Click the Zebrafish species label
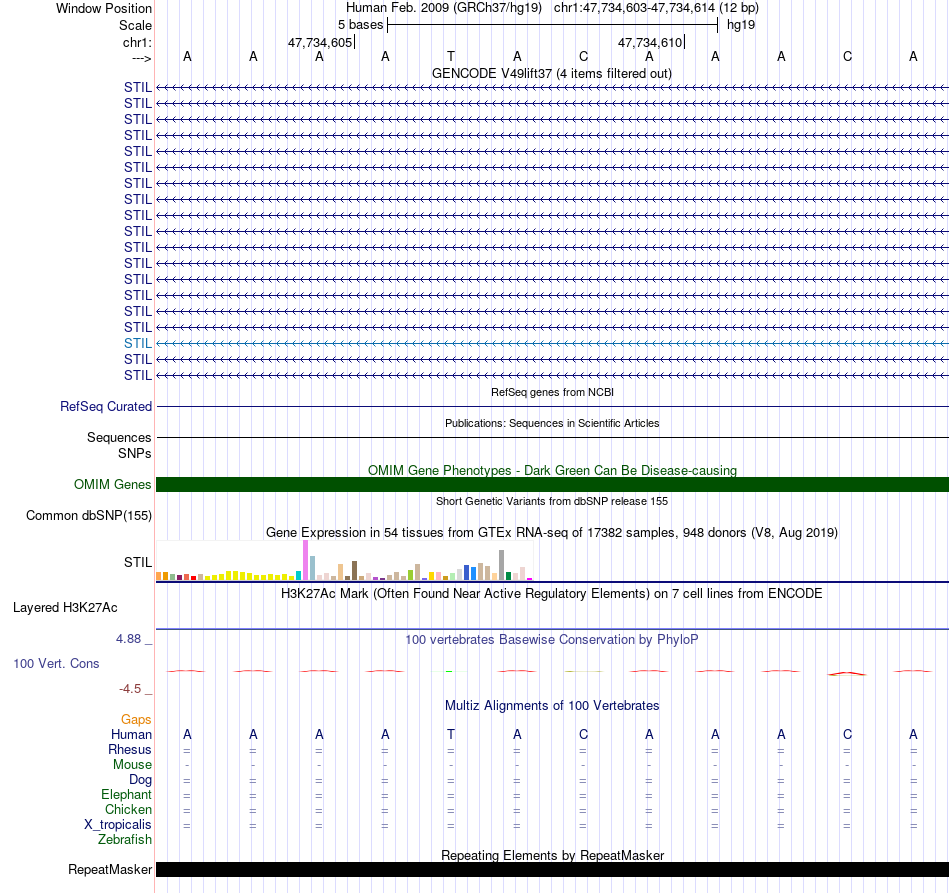This screenshot has height=893, width=950. click(125, 840)
